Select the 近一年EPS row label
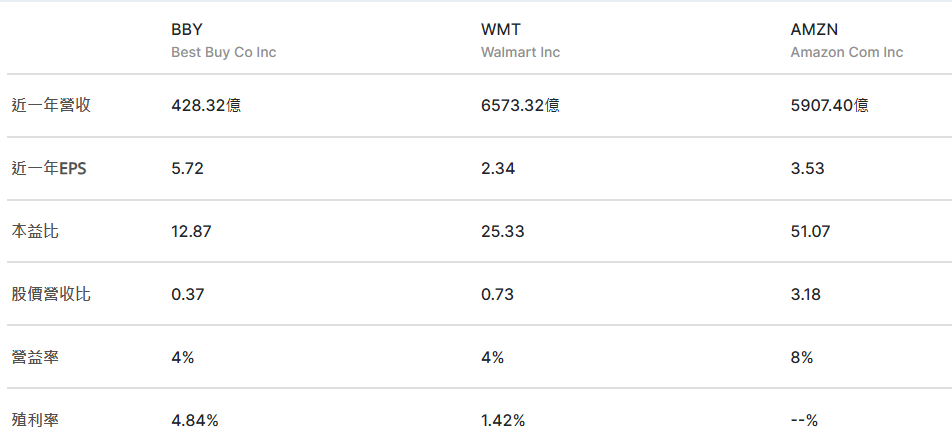 [49, 168]
